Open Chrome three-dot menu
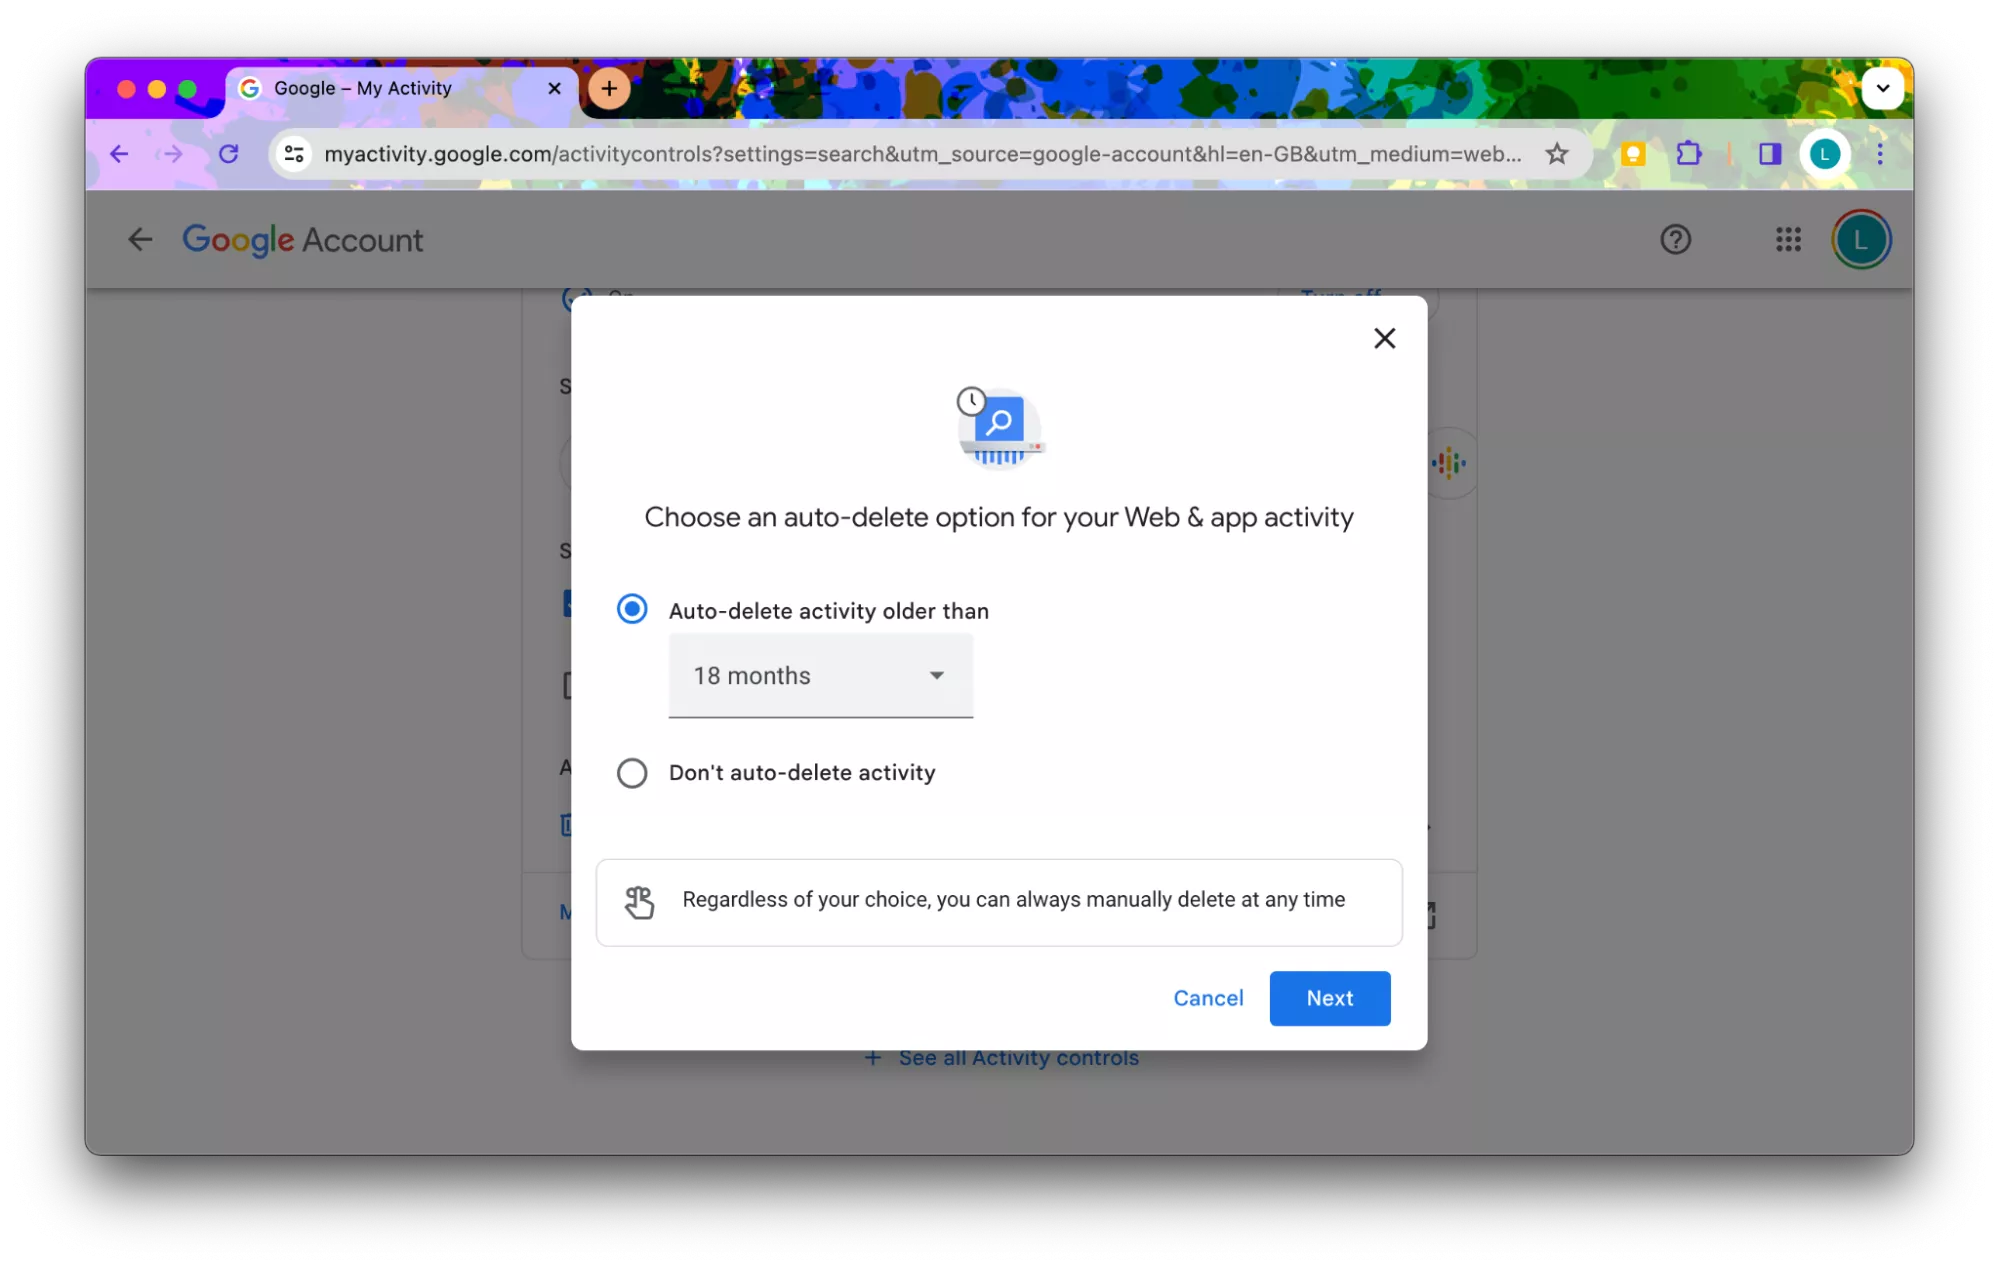 pyautogui.click(x=1880, y=154)
